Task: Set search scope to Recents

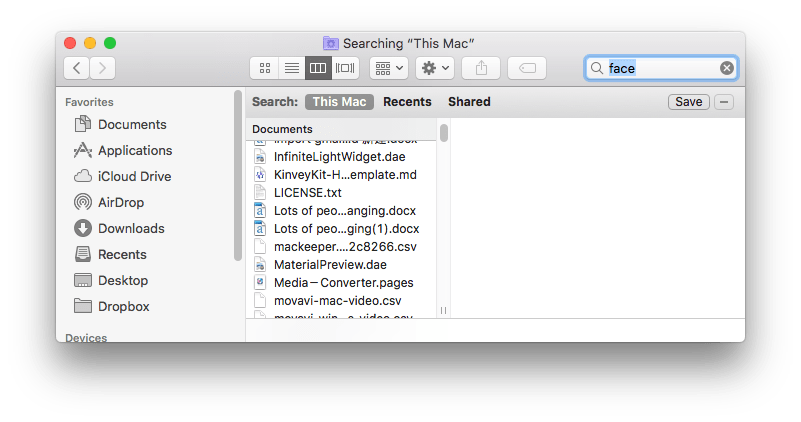Action: (407, 102)
